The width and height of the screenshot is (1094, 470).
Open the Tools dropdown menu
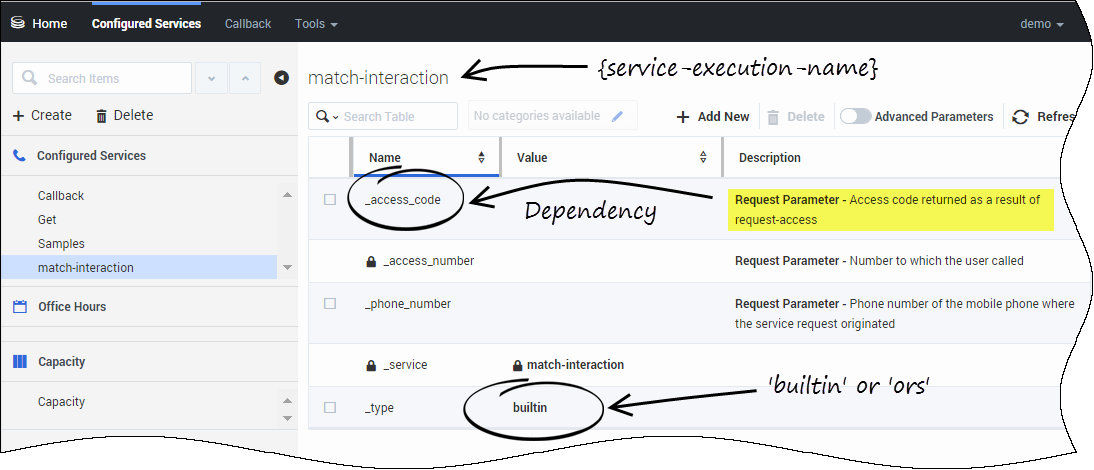316,23
